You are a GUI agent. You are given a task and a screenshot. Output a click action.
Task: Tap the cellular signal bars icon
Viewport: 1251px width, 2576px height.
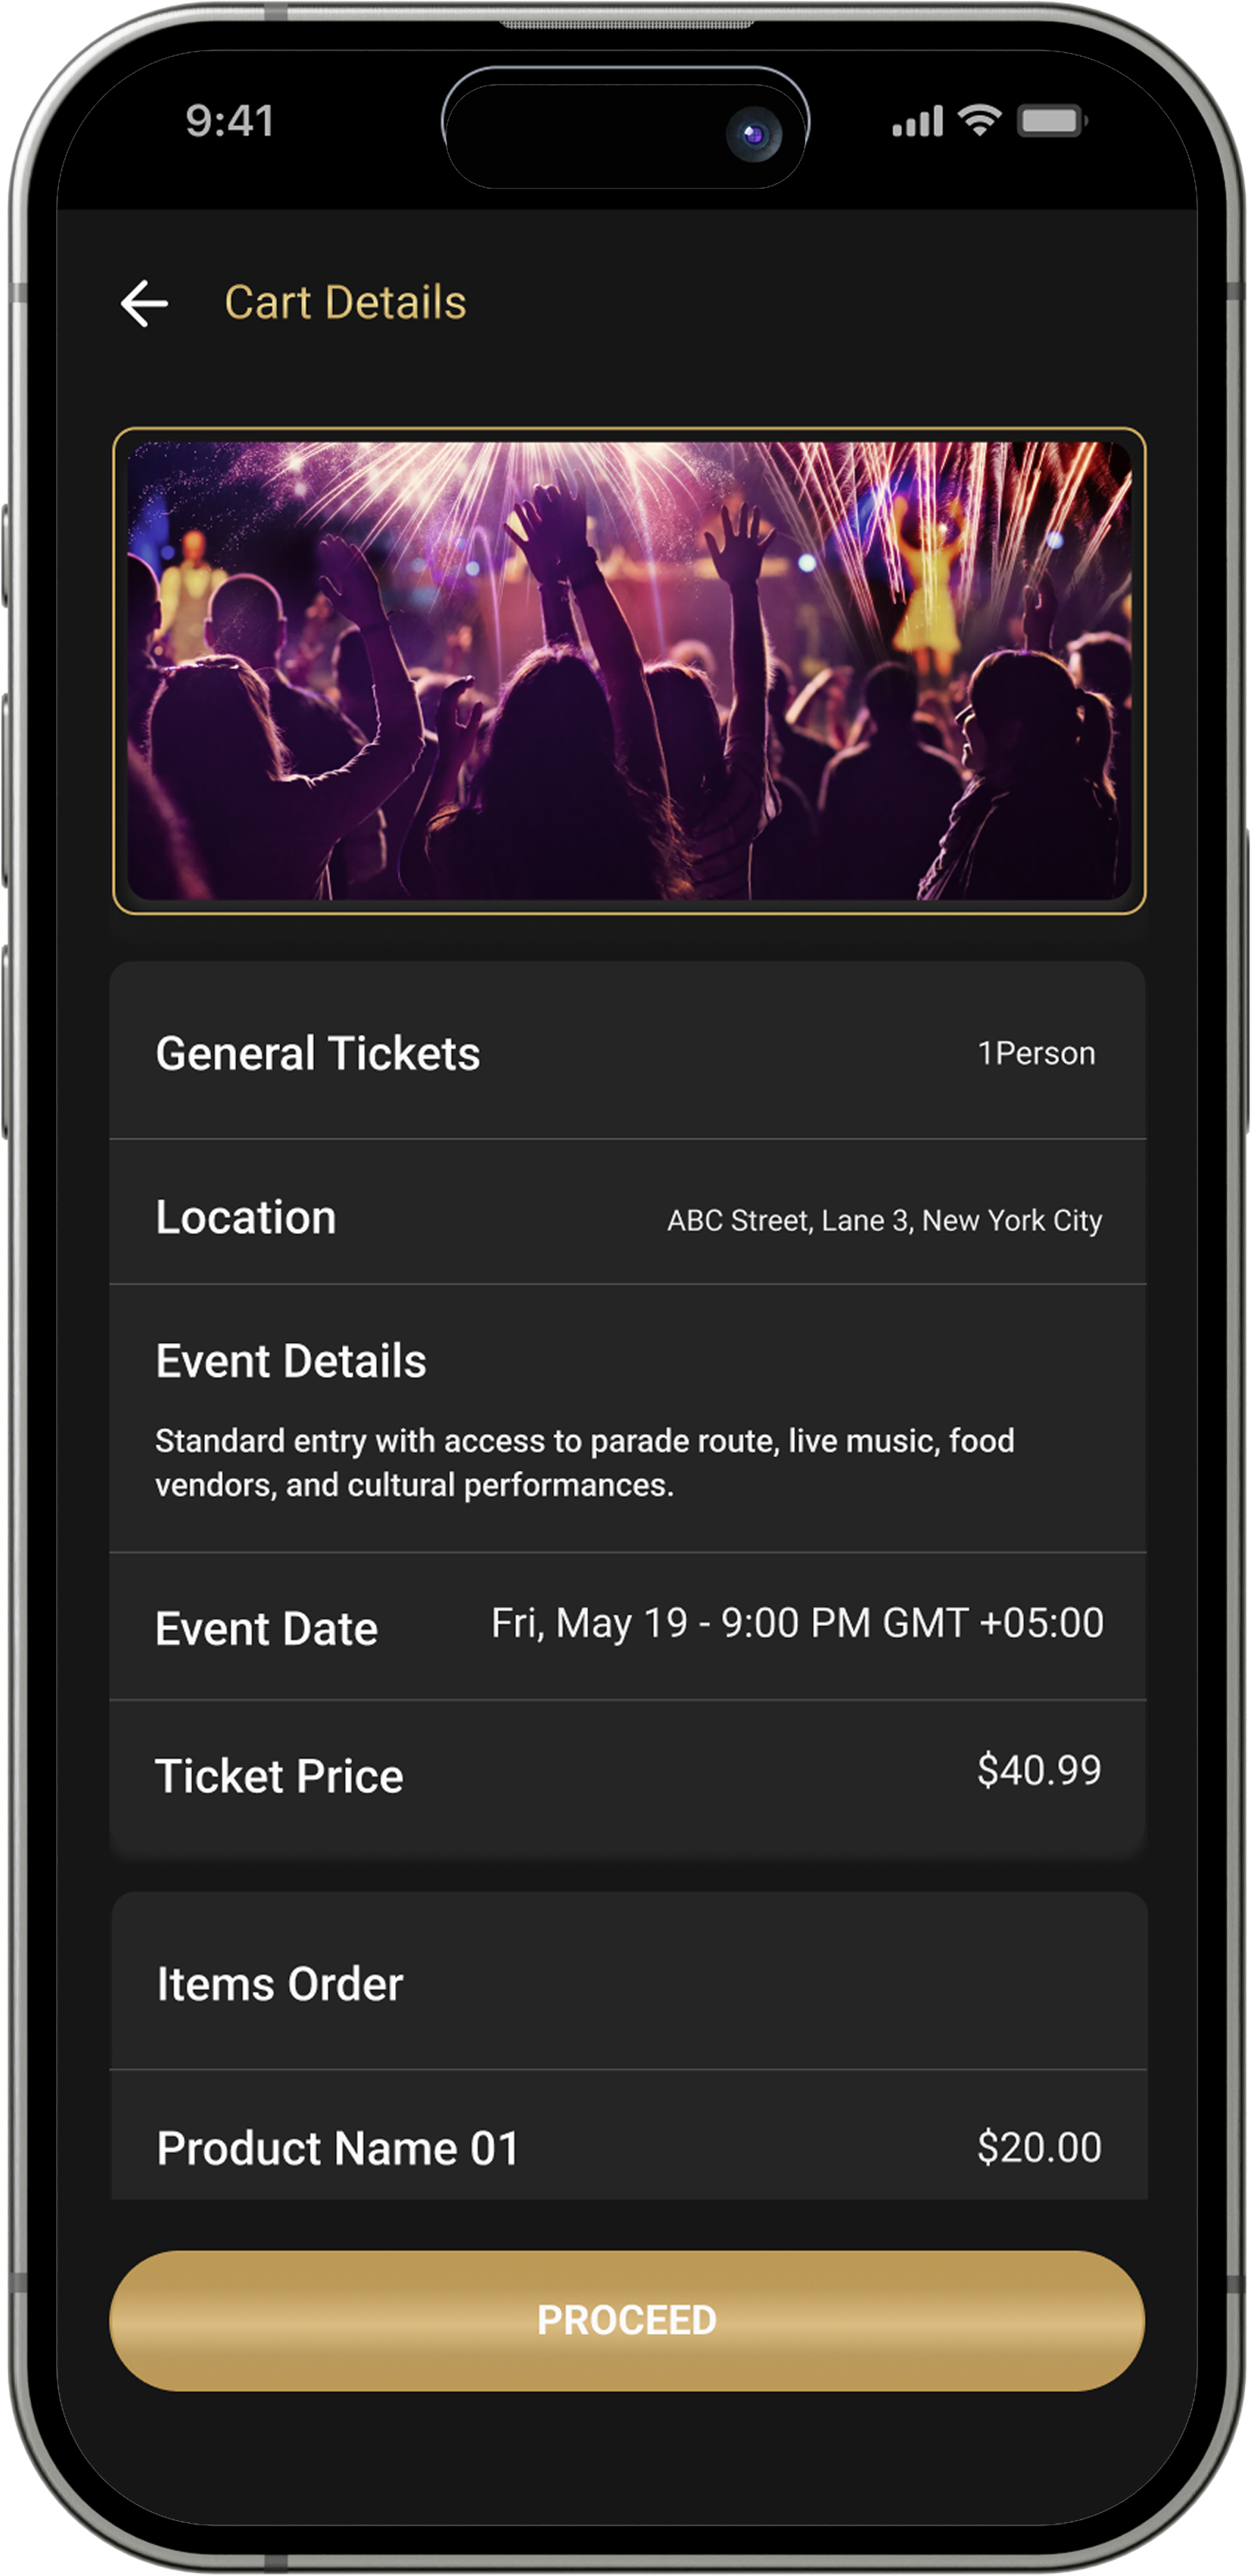click(917, 122)
